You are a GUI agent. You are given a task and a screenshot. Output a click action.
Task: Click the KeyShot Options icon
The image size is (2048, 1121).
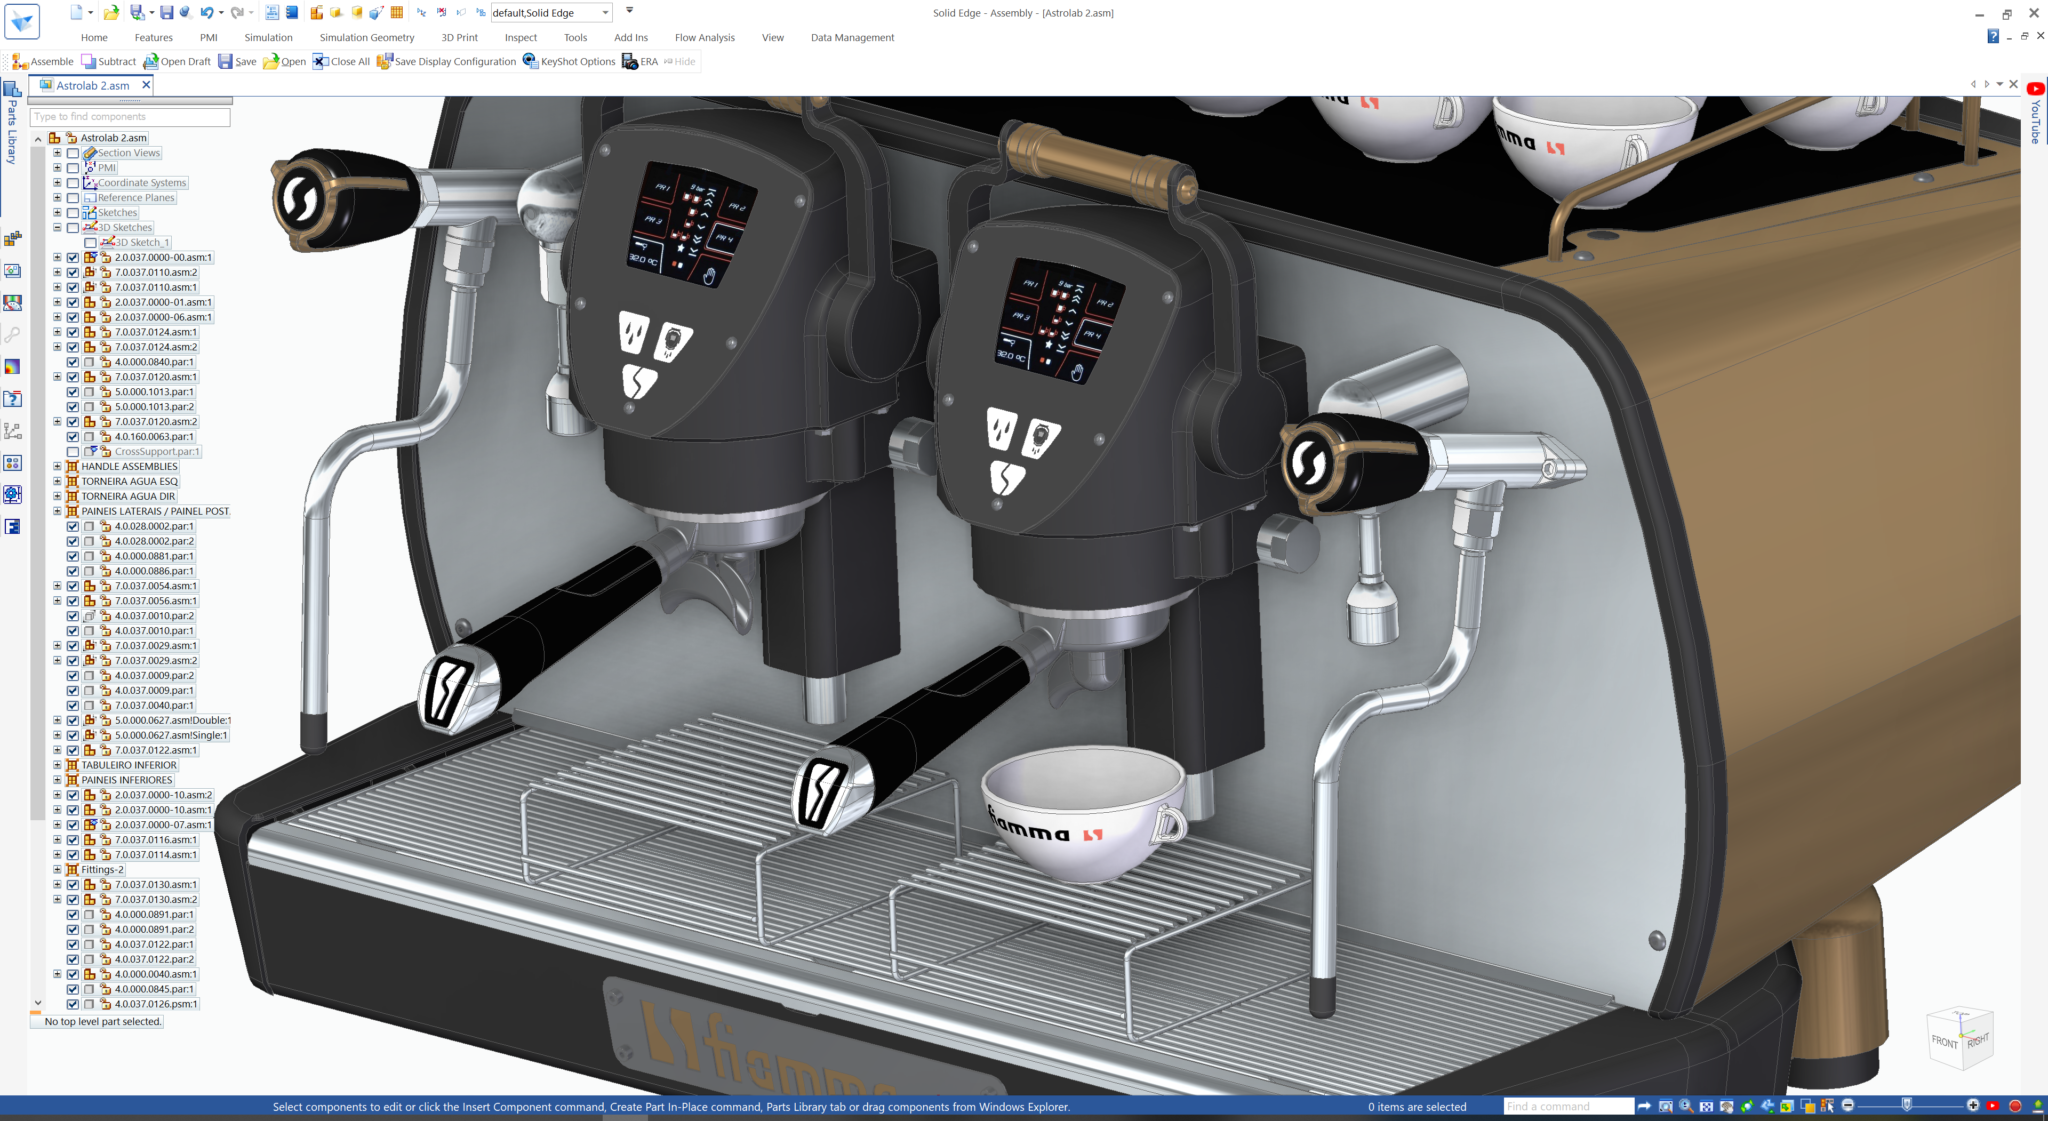tap(530, 61)
